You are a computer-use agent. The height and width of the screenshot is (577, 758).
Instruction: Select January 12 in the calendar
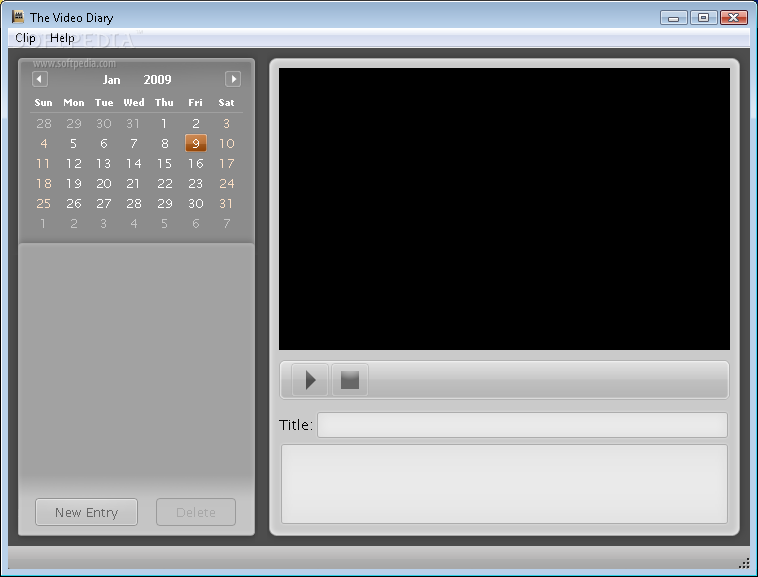click(x=73, y=164)
